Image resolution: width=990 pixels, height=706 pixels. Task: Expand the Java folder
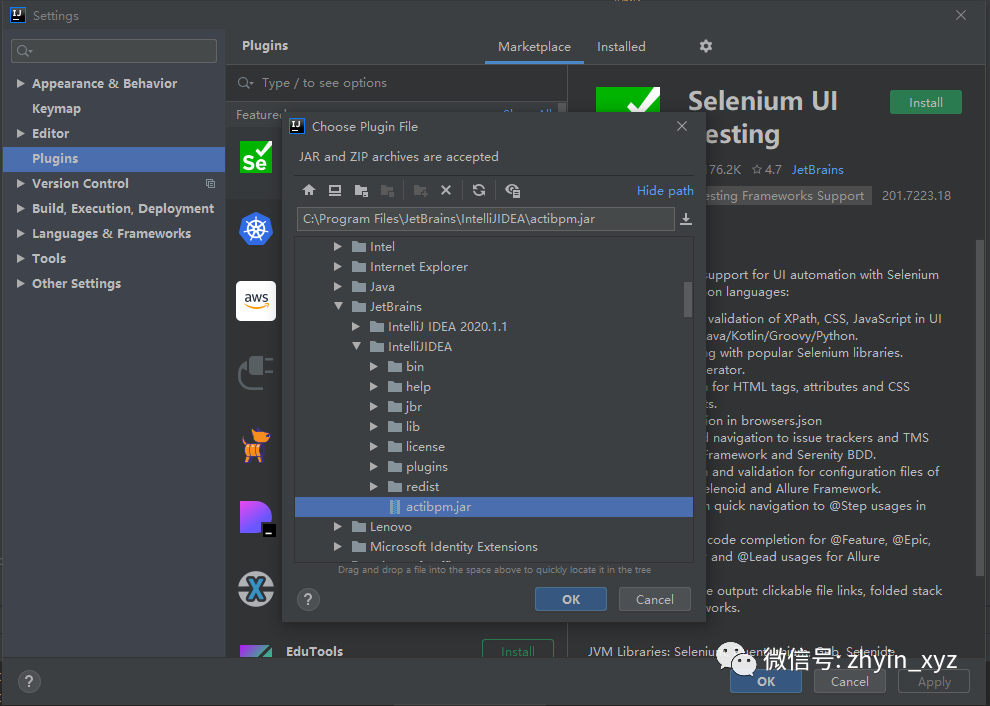tap(338, 287)
